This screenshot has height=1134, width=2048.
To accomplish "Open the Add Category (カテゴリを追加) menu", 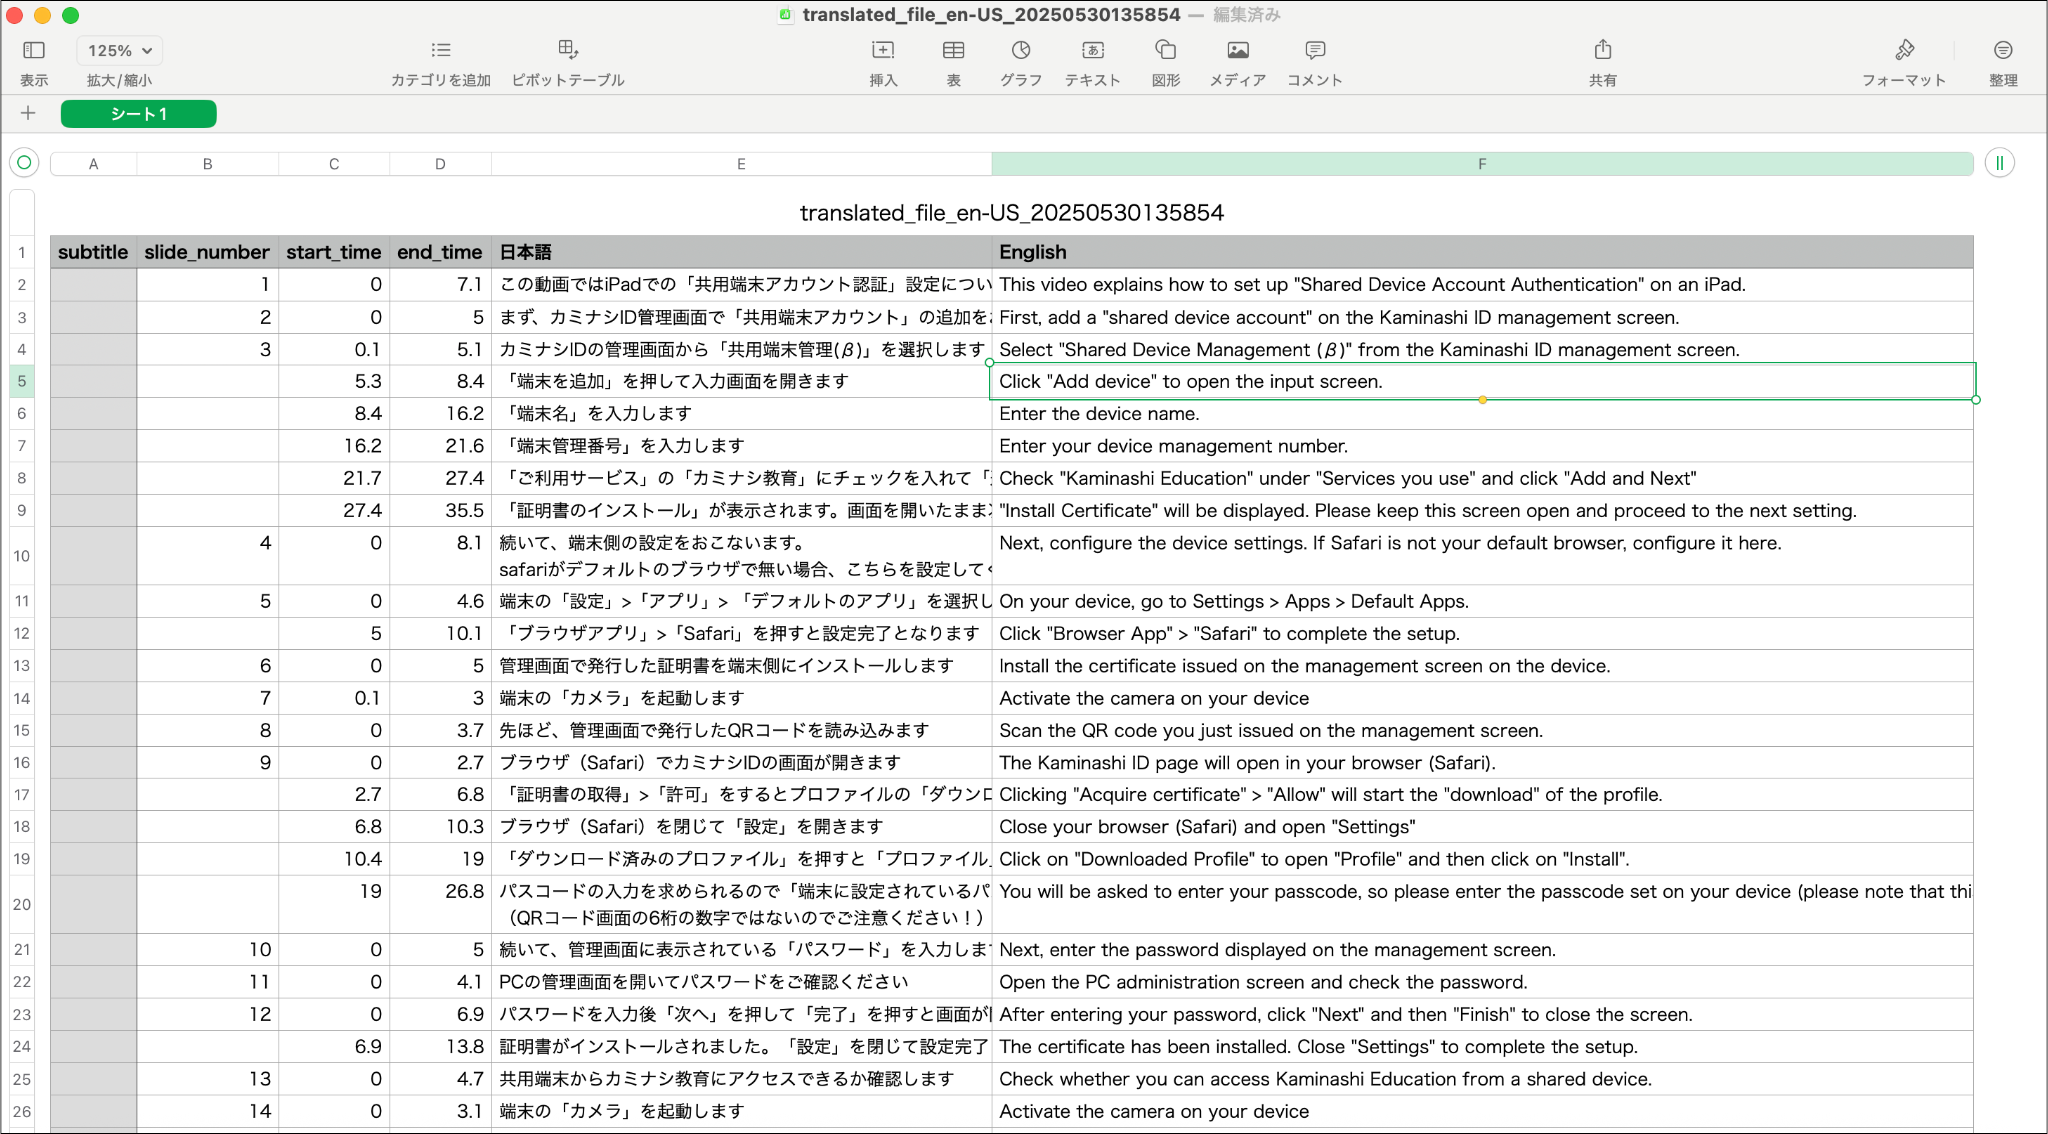I will click(440, 51).
